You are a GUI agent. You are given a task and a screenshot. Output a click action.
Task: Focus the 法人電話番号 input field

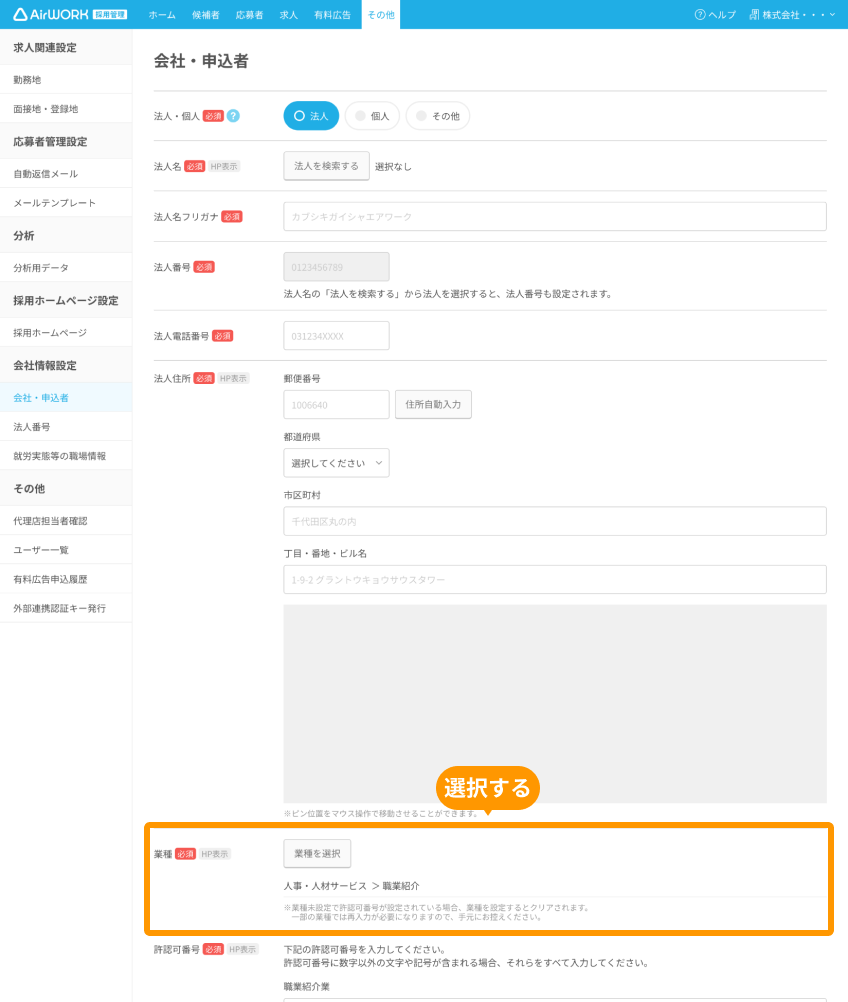[x=336, y=335]
